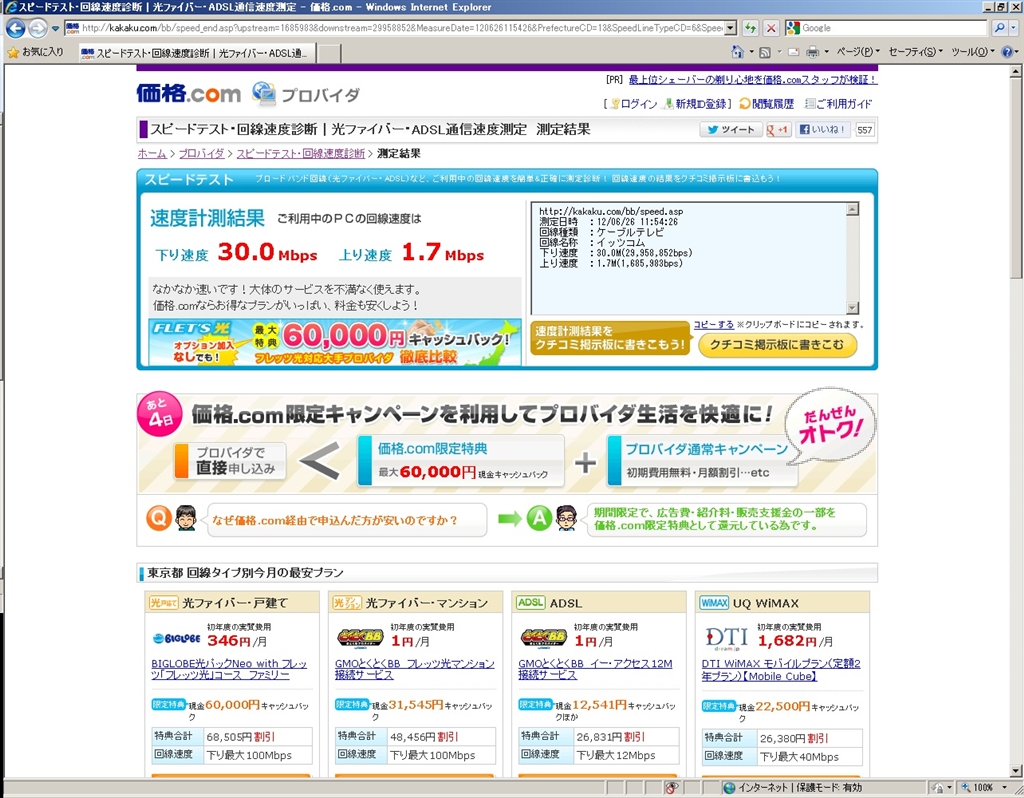Viewport: 1024px width, 798px height.
Task: Click the 光ファイバー・戸建て card heading
Action: (x=232, y=603)
